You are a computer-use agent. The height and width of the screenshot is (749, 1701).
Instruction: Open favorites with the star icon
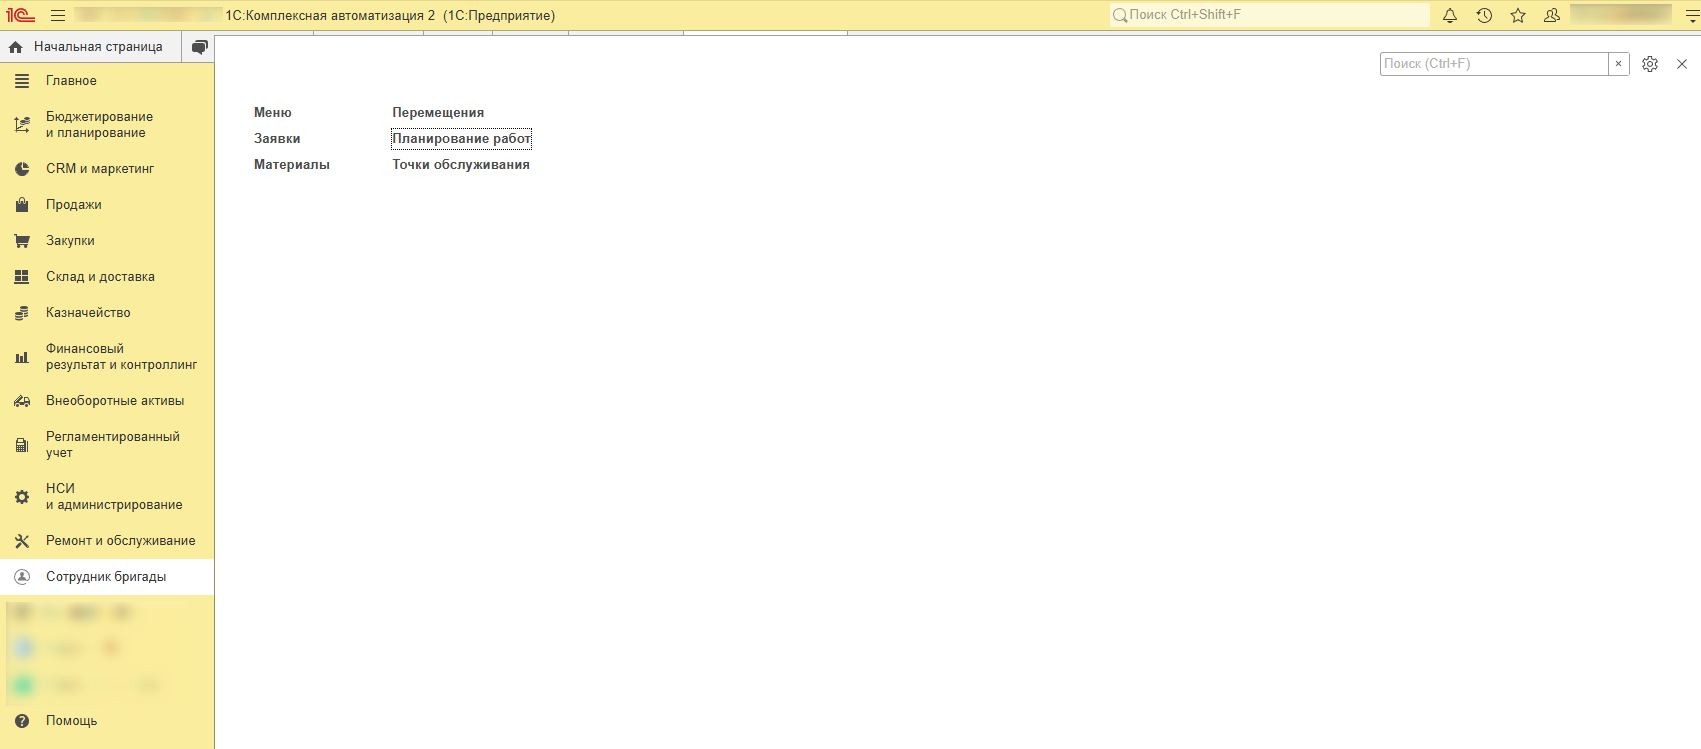click(1518, 15)
